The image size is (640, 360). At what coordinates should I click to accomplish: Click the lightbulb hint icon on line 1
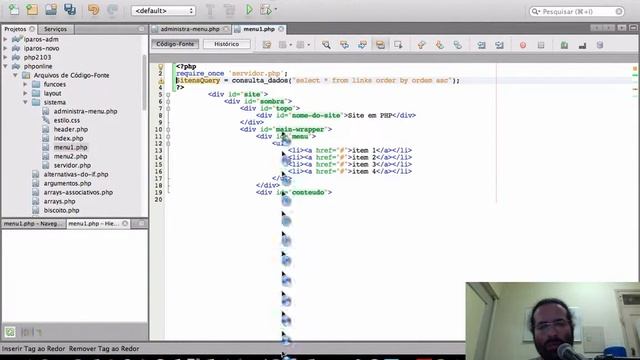pos(161,67)
